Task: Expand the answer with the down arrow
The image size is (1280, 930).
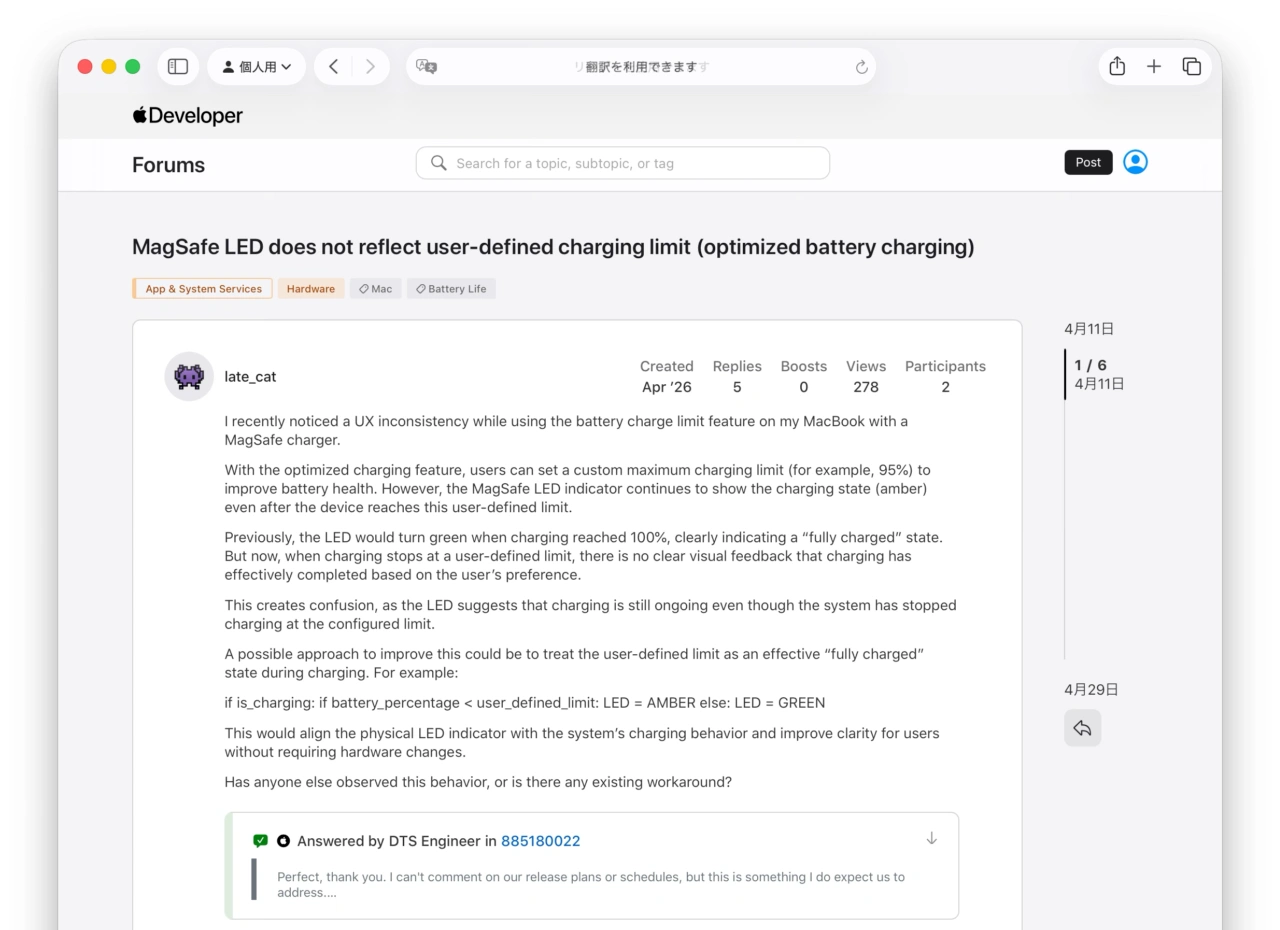Action: point(931,838)
